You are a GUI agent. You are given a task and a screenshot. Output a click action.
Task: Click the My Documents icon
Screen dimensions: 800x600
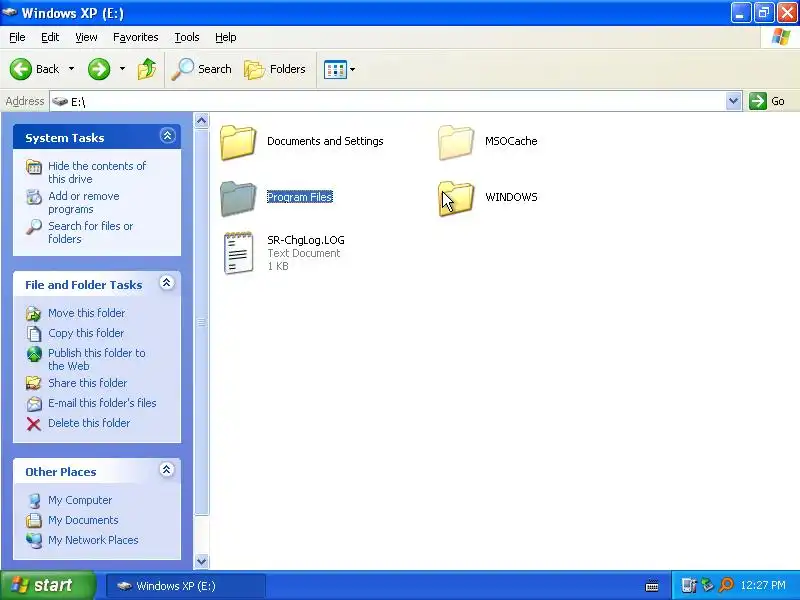click(34, 520)
